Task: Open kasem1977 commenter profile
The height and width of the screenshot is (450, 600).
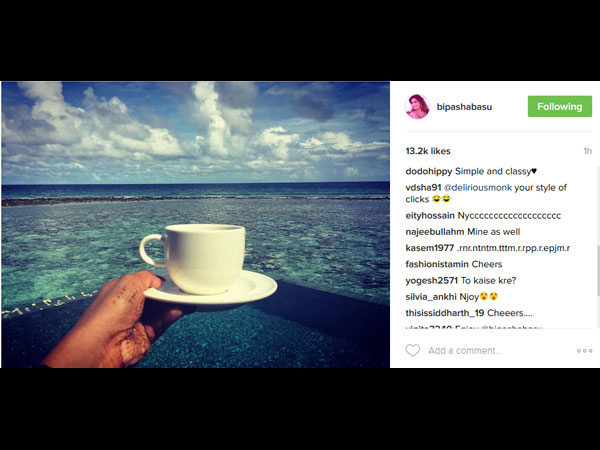Action: click(430, 248)
